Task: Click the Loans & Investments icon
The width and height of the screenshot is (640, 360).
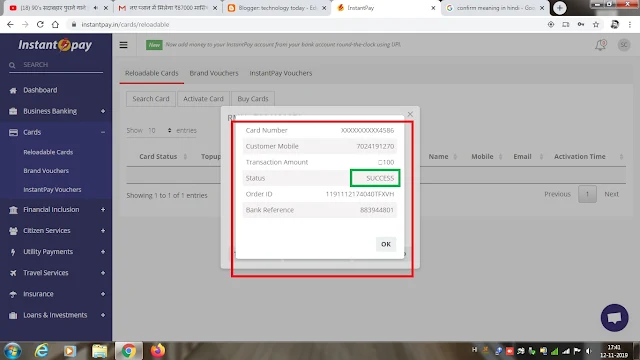Action: click(13, 315)
